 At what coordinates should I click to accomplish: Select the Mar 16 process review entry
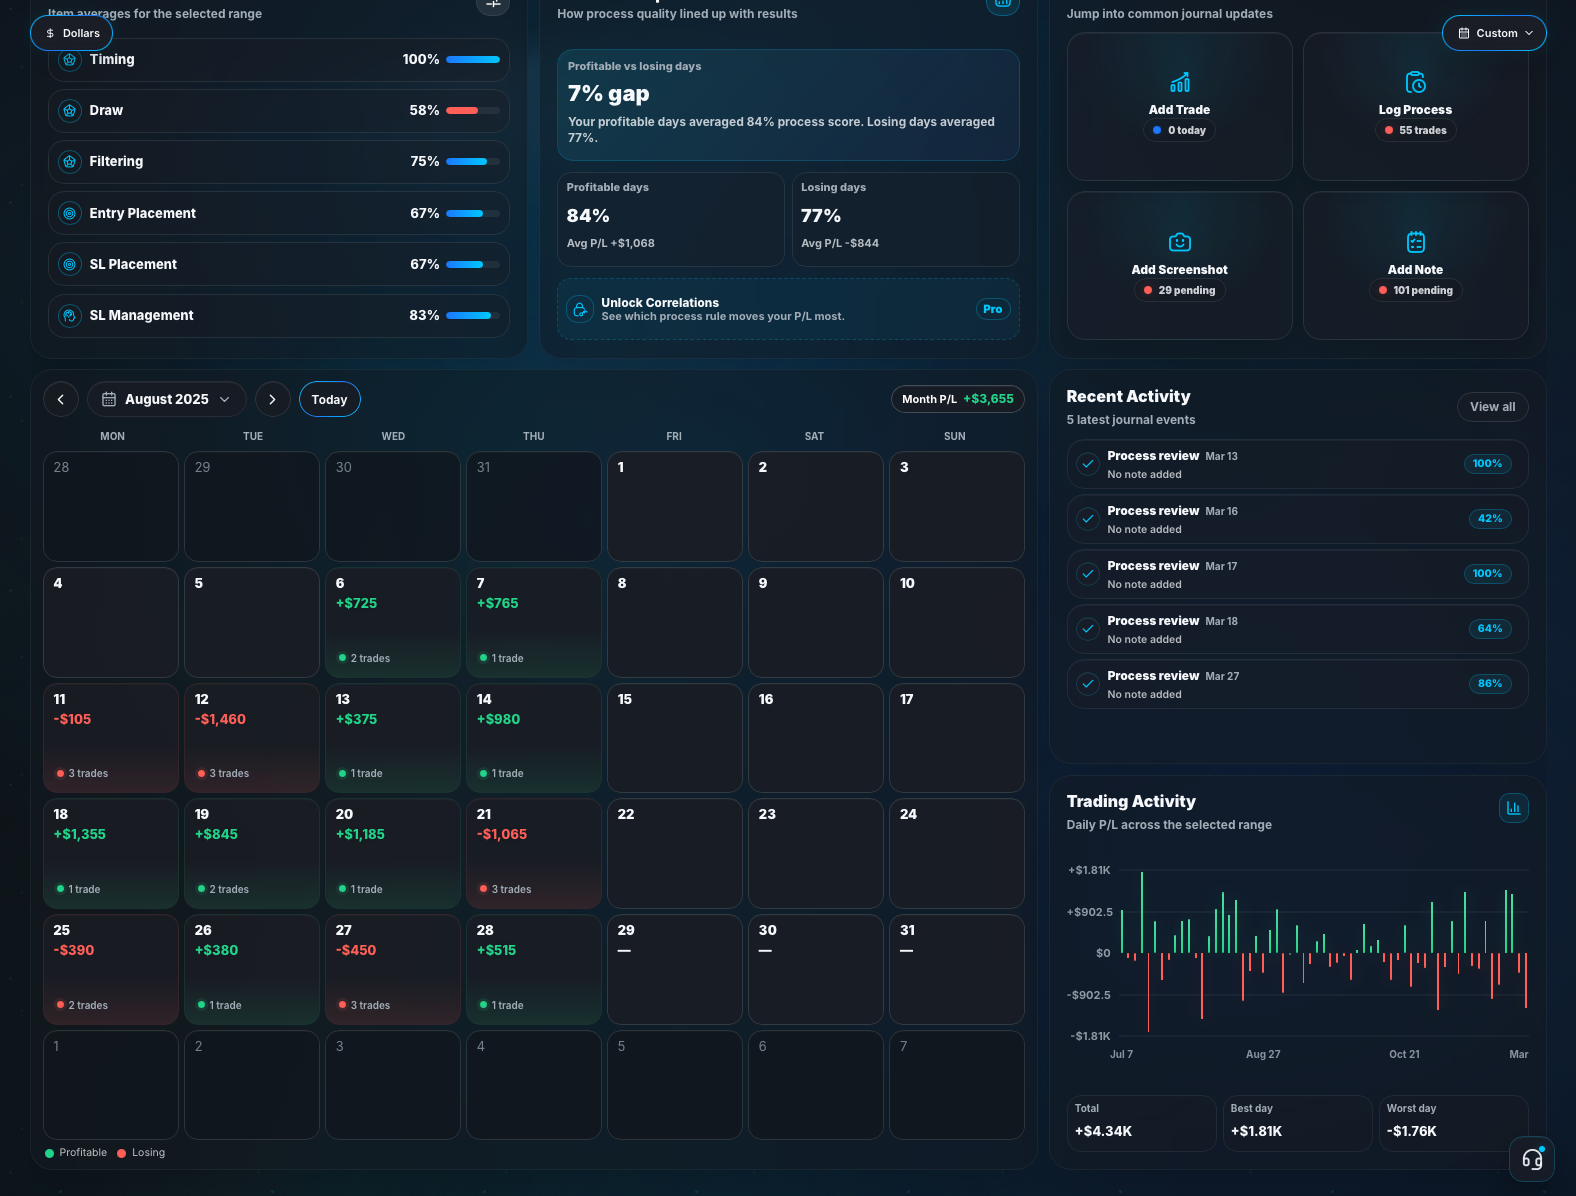(x=1297, y=519)
